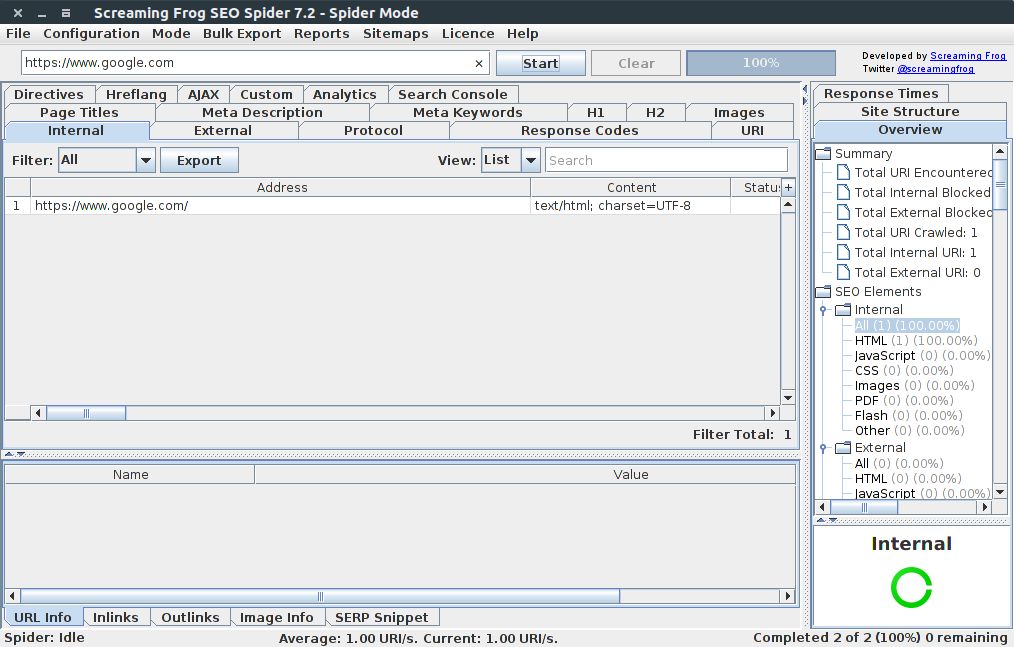
Task: Select the https://www.google.com/ address row
Action: (x=393, y=206)
